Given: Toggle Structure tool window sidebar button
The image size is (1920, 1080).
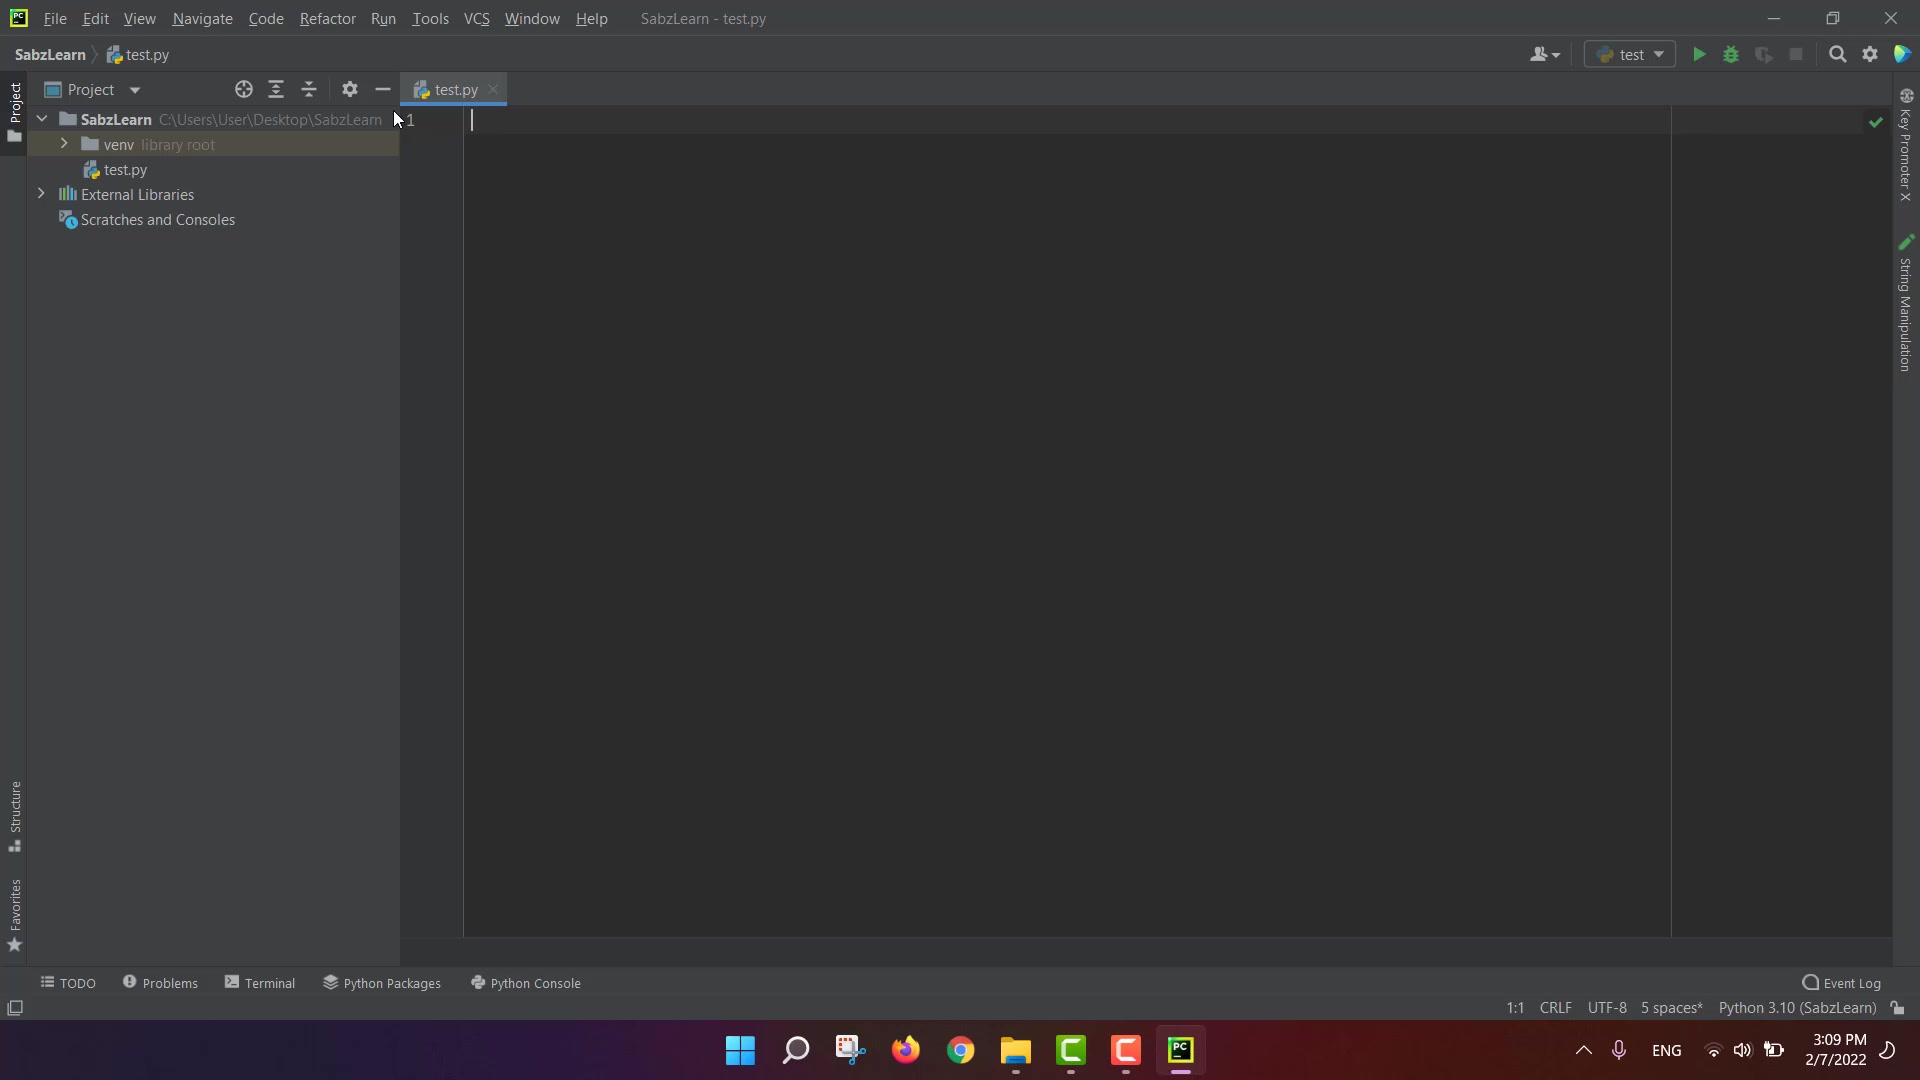Looking at the screenshot, I should pyautogui.click(x=15, y=815).
